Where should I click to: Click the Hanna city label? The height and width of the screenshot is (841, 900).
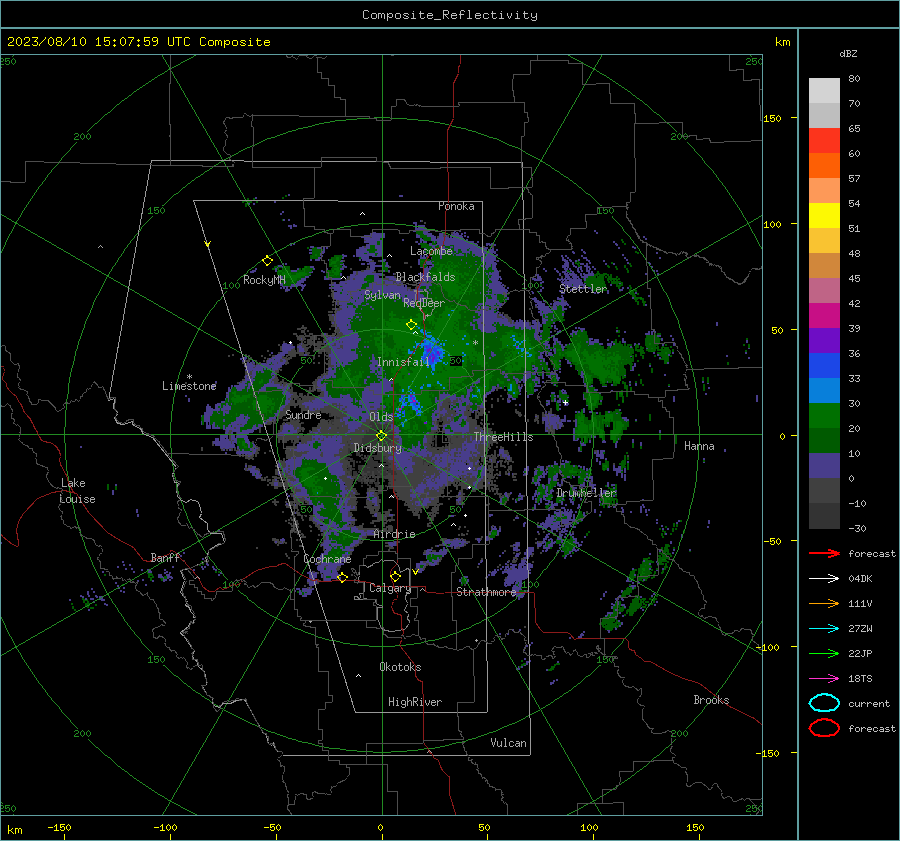(699, 446)
